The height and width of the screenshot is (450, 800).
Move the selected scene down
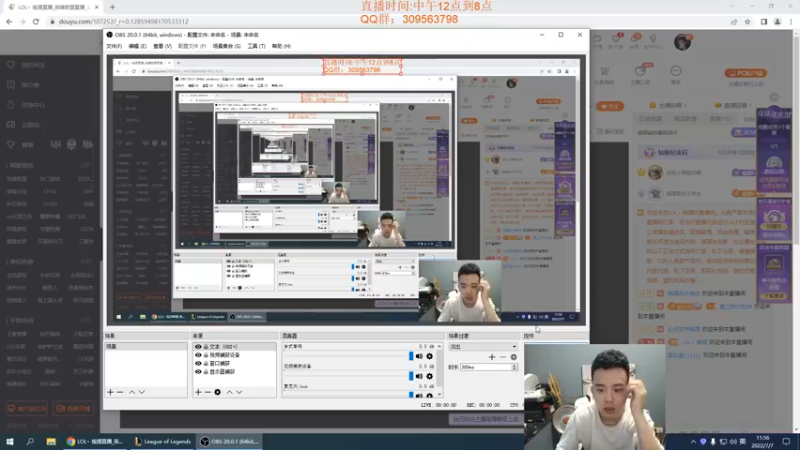[x=141, y=392]
